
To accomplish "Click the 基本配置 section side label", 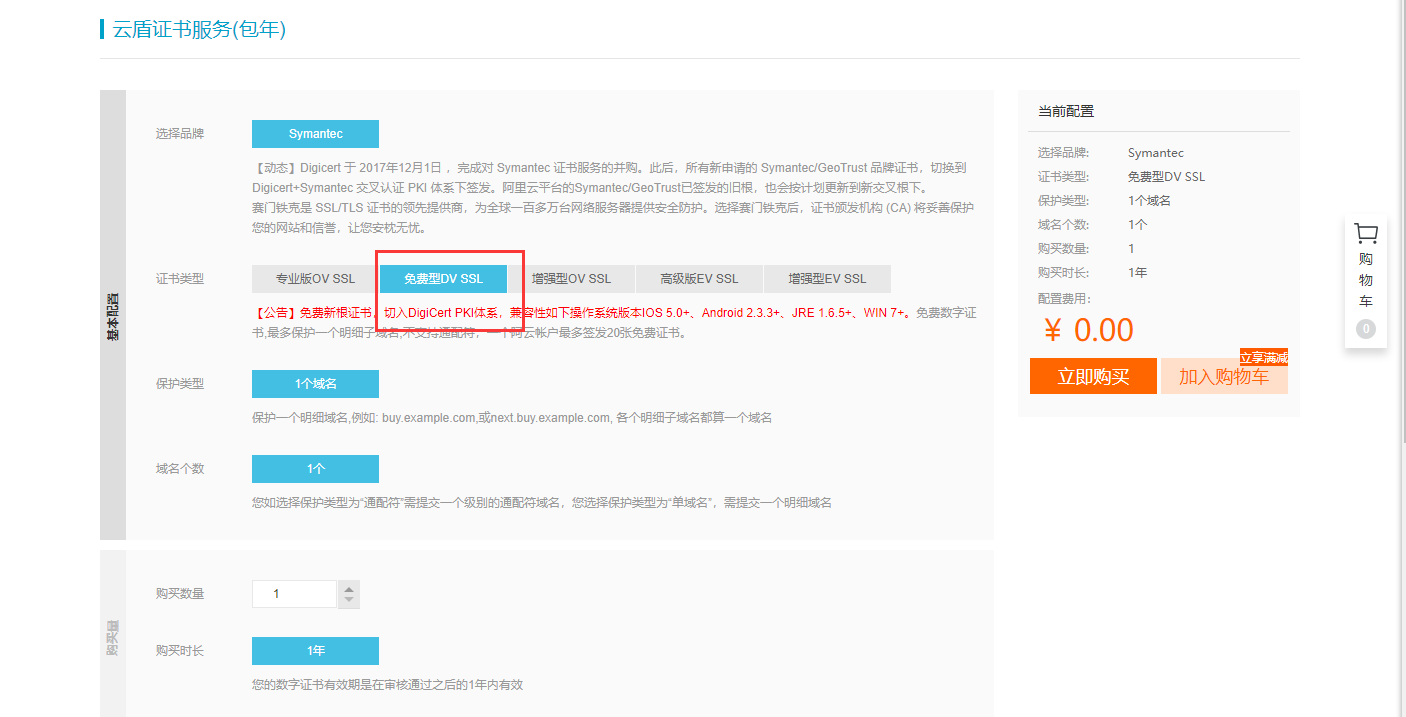I will 113,315.
